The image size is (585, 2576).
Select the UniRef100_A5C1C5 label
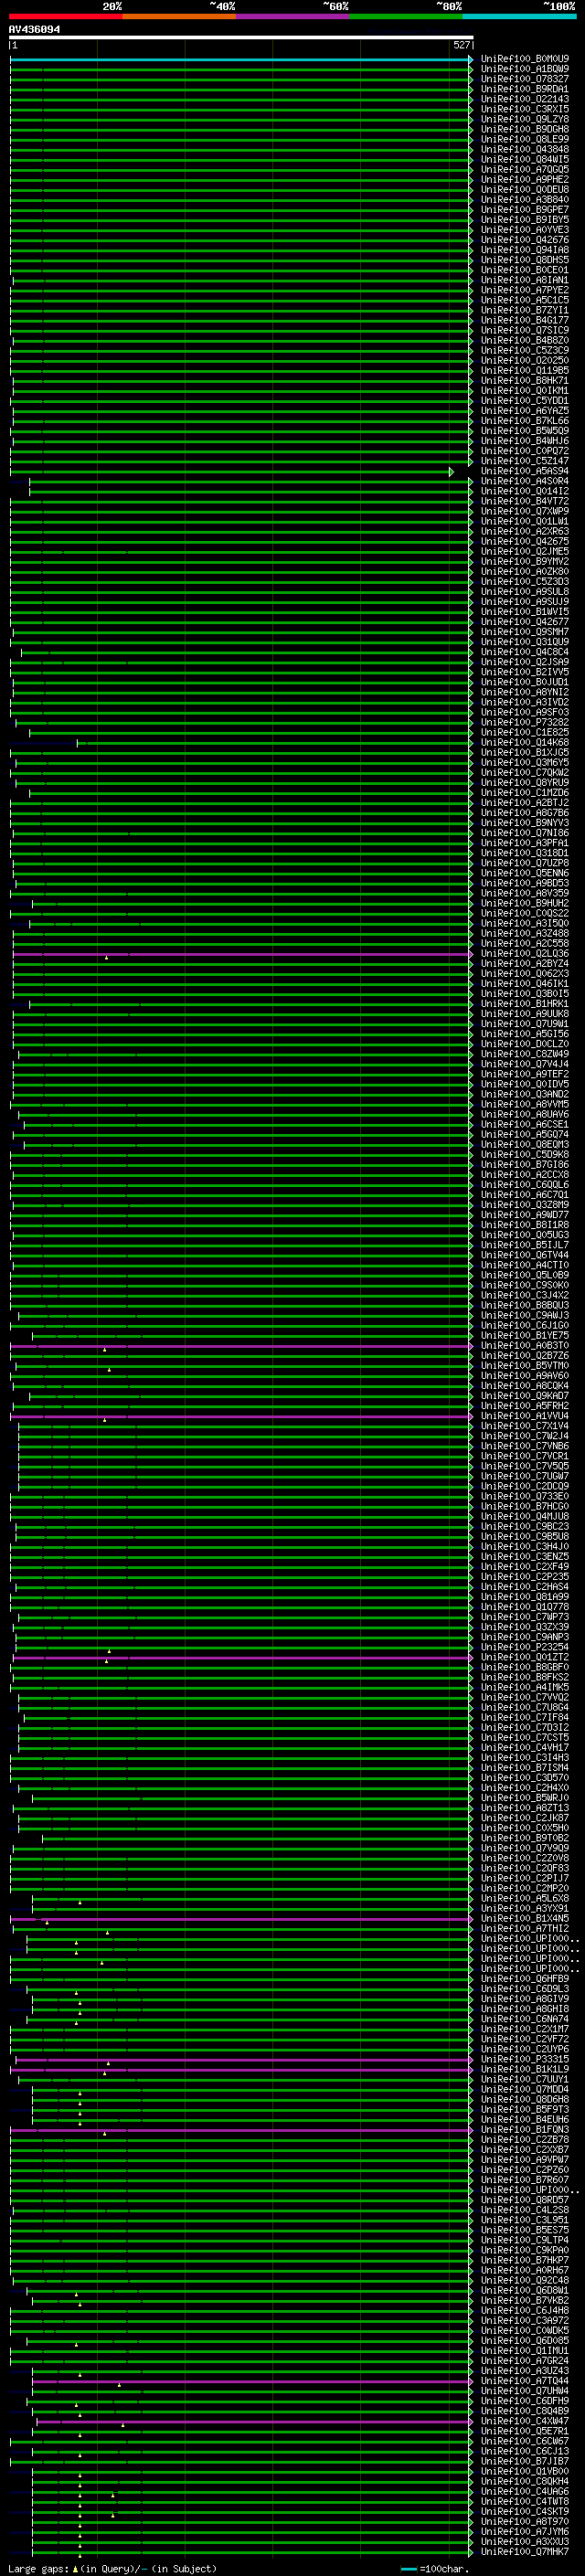click(524, 300)
